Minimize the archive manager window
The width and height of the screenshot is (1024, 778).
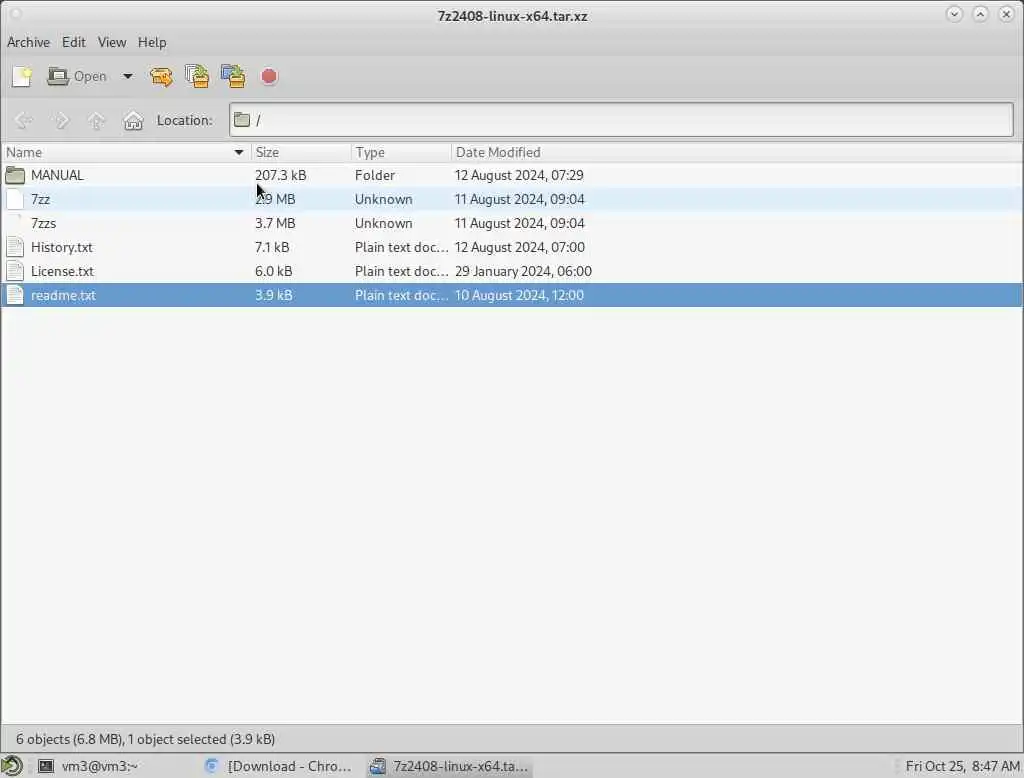point(954,14)
